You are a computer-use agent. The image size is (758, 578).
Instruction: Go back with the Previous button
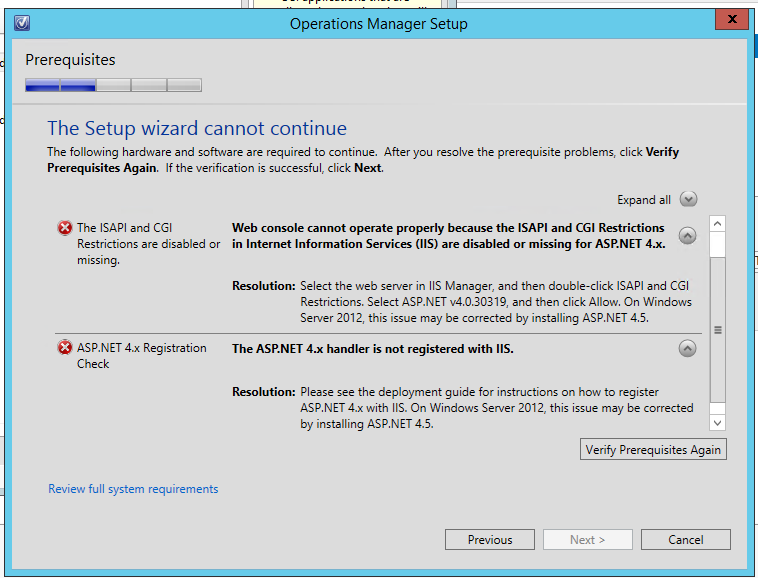[x=490, y=539]
